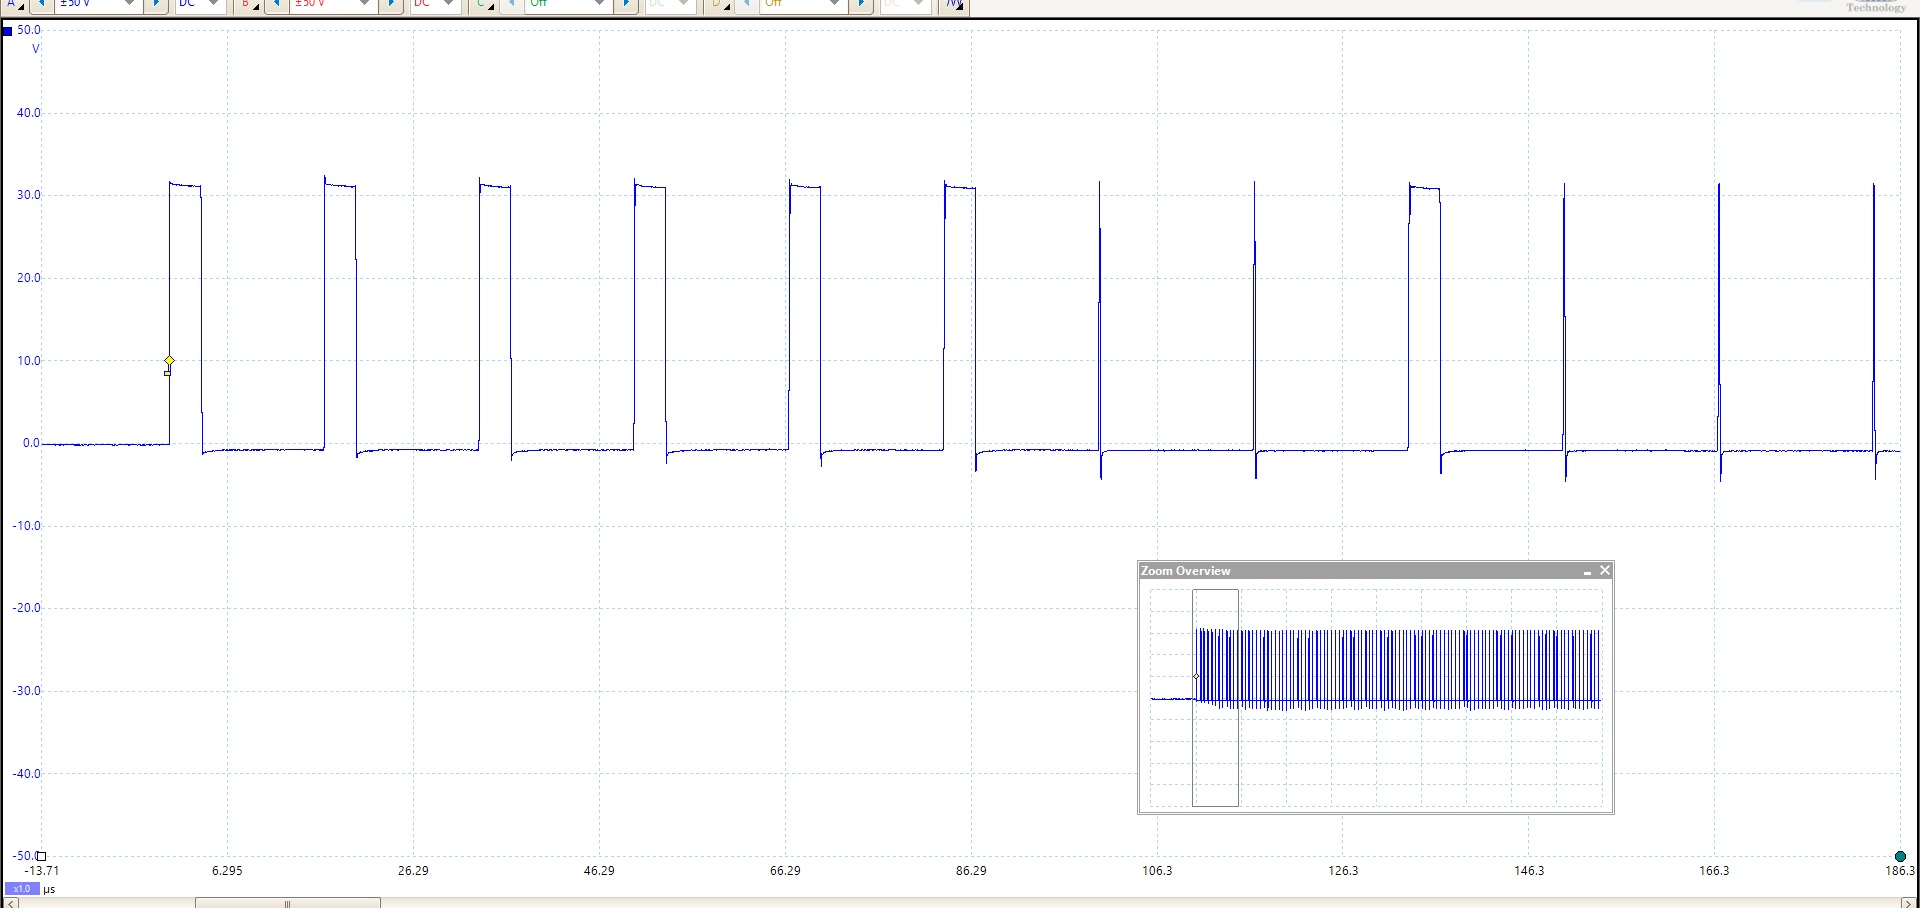Increase Channel C input range
1920x908 pixels.
(x=626, y=5)
